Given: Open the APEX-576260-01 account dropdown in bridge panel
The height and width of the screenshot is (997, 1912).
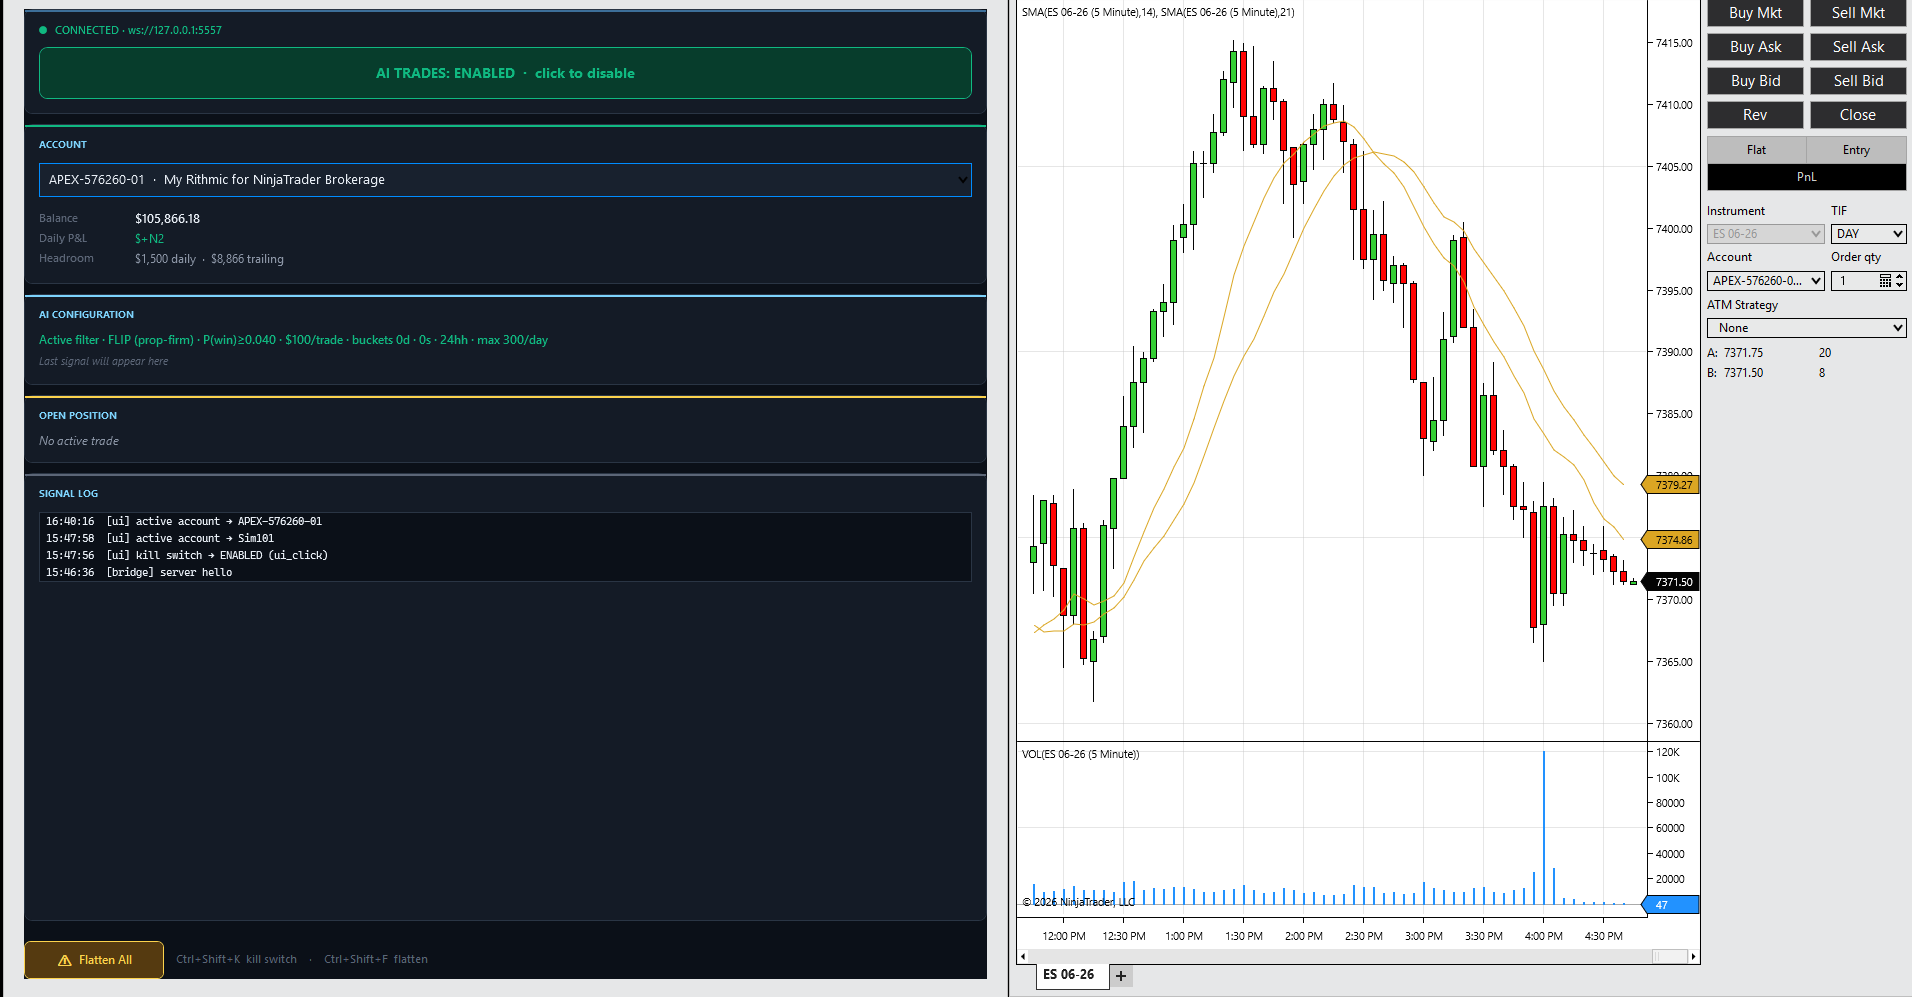Looking at the screenshot, I should click(505, 180).
